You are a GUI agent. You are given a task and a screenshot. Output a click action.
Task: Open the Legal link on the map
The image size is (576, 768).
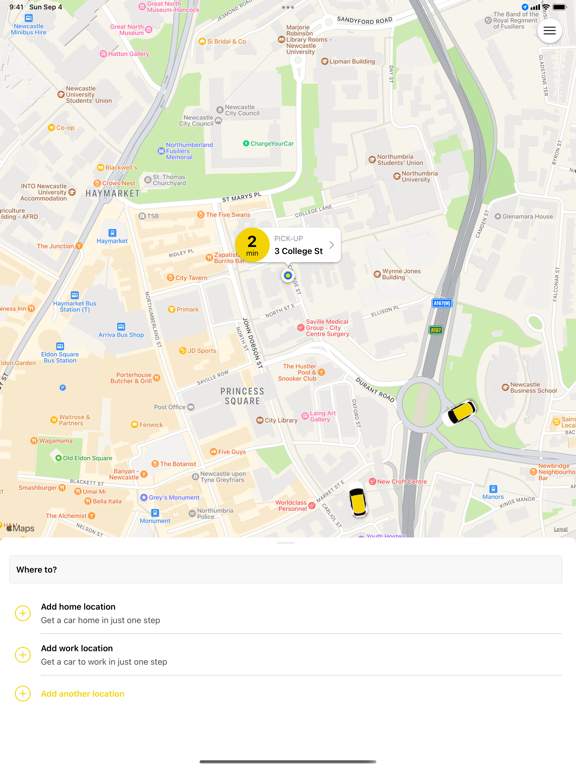click(560, 529)
